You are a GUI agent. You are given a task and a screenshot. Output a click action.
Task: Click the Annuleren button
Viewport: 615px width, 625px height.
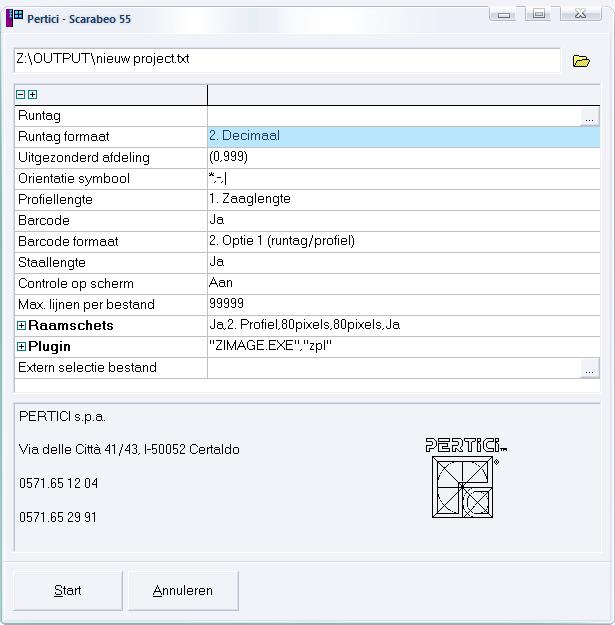[183, 591]
